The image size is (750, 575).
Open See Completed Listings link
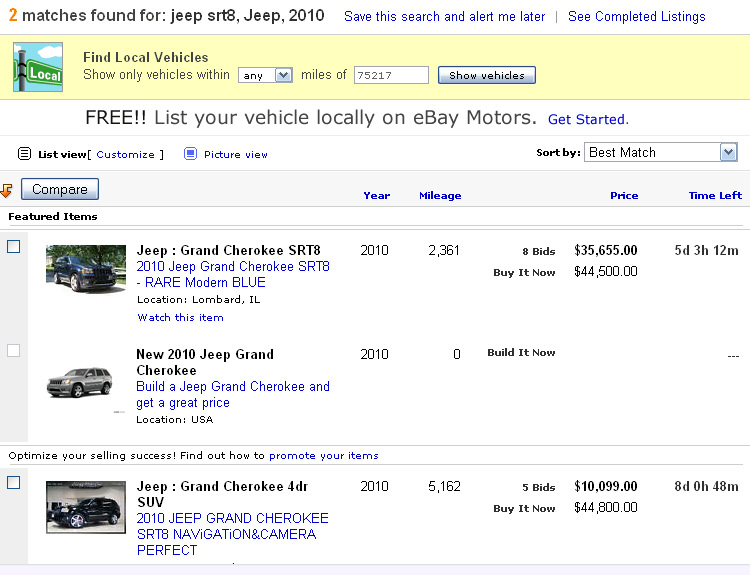[x=636, y=17]
